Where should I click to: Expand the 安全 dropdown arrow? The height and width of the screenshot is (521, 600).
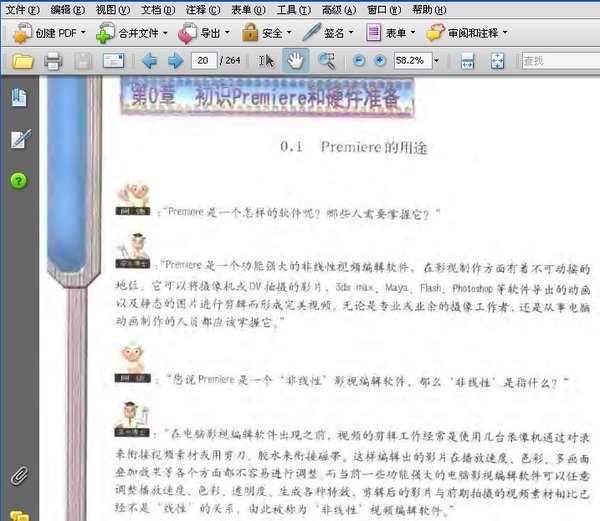tap(289, 33)
